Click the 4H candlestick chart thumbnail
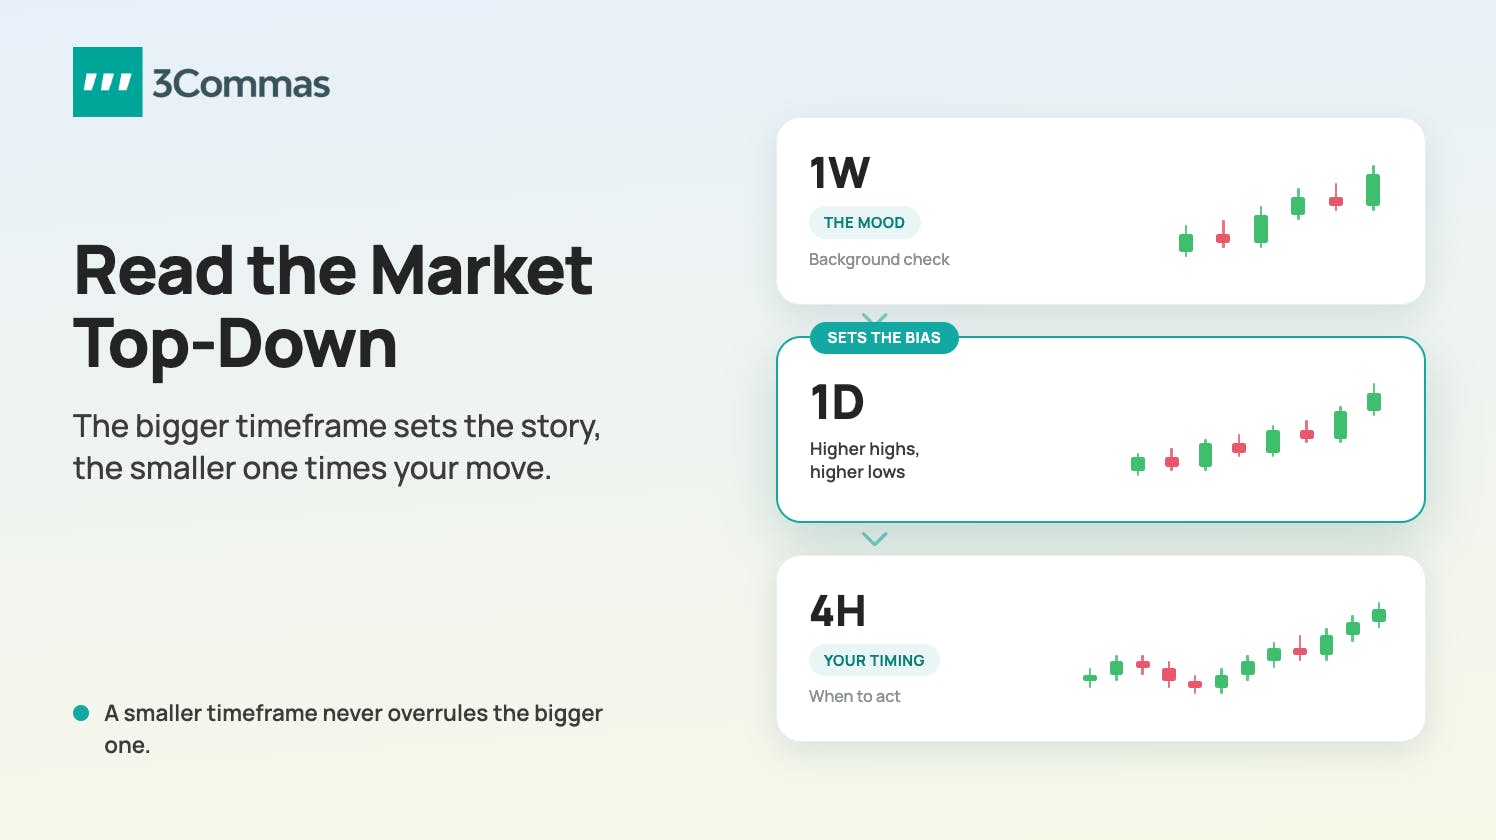Image resolution: width=1496 pixels, height=840 pixels. click(1235, 648)
